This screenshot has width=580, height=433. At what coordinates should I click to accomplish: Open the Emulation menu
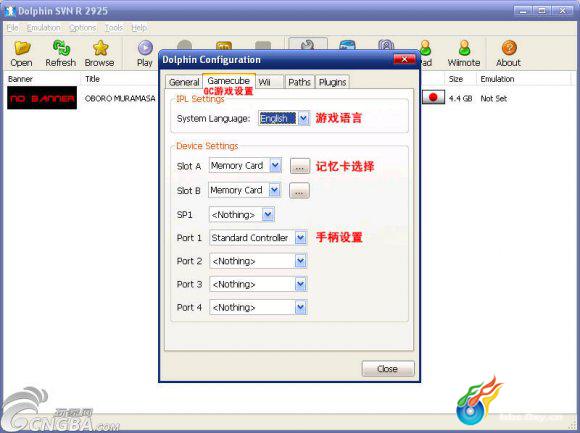tap(44, 28)
